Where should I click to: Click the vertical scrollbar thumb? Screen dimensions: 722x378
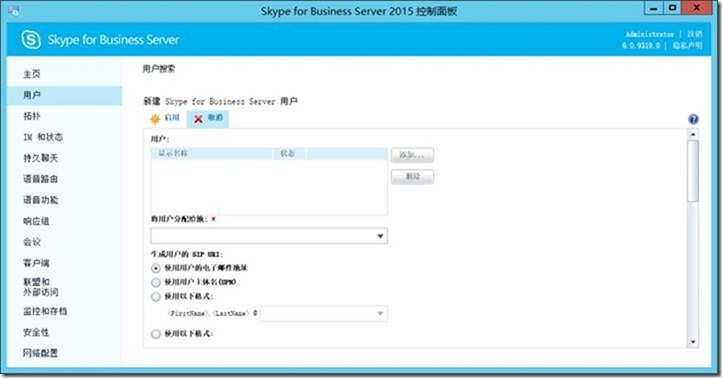point(693,171)
